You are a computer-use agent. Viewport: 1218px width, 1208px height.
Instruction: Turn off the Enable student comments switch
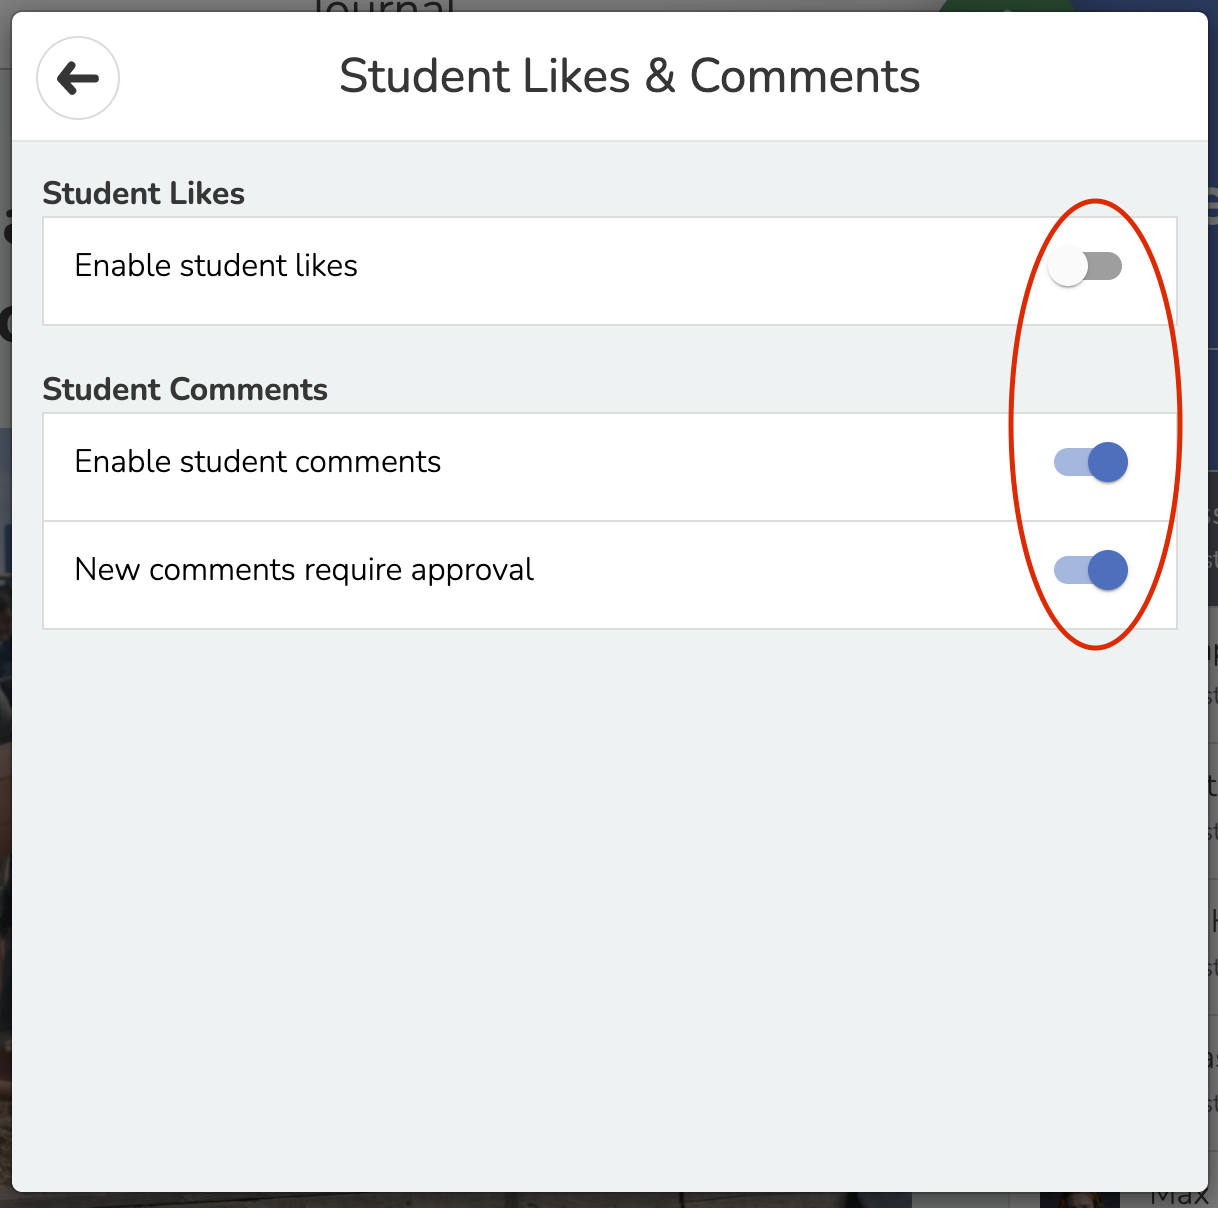1089,462
